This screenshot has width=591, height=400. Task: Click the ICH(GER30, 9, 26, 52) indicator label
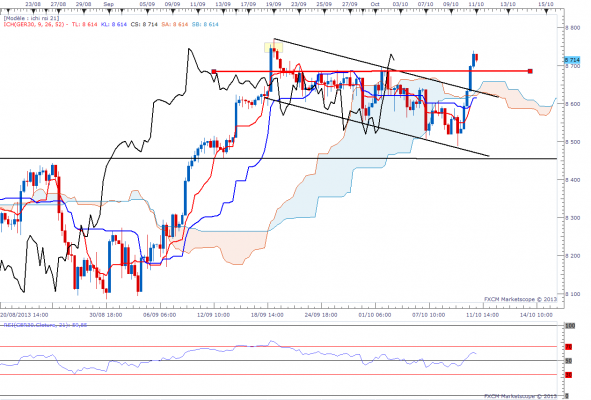(34, 25)
